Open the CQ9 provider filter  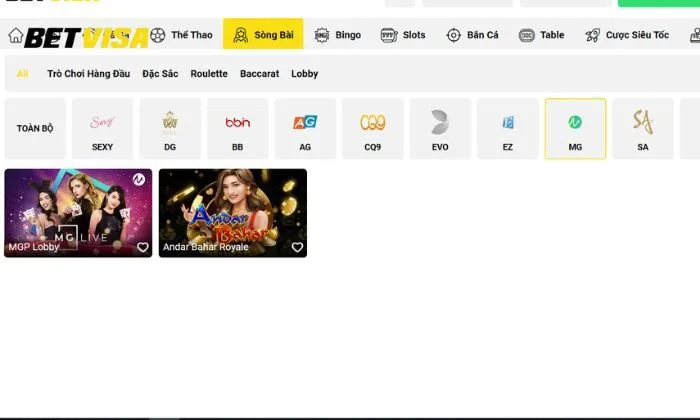click(x=372, y=128)
